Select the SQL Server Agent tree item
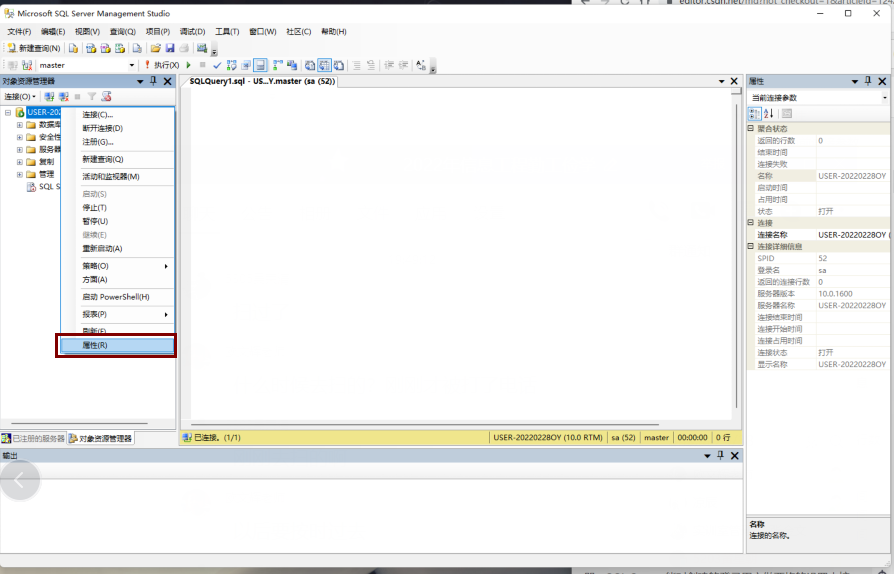This screenshot has height=574, width=894. [x=44, y=187]
